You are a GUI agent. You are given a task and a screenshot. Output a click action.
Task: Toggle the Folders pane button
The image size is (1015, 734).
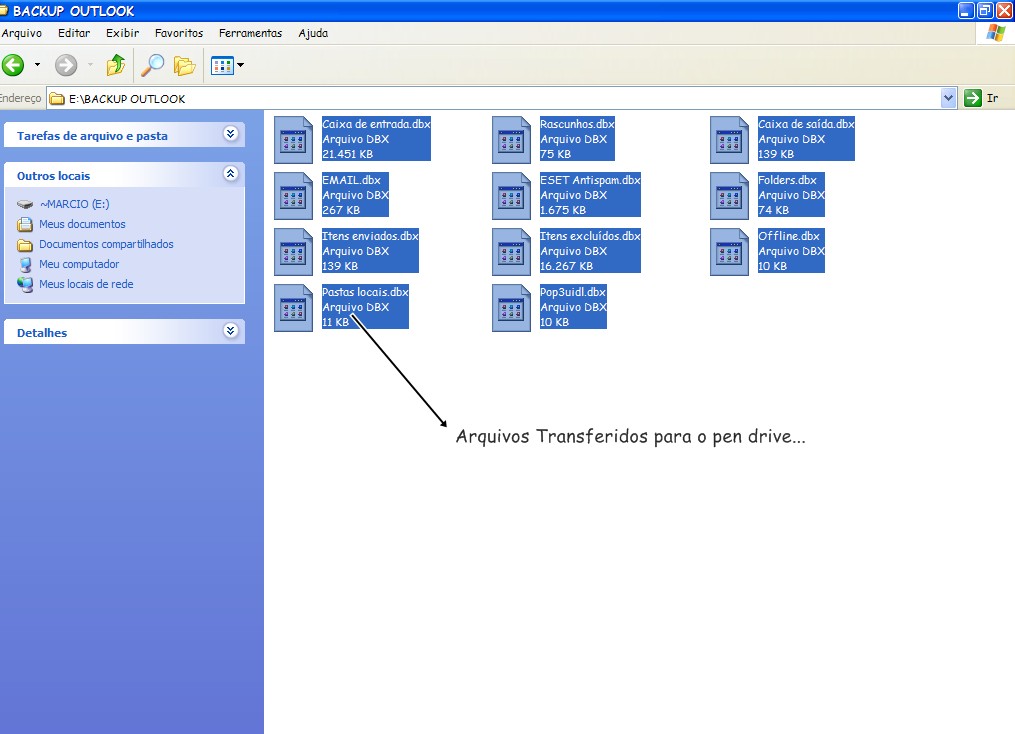(184, 65)
